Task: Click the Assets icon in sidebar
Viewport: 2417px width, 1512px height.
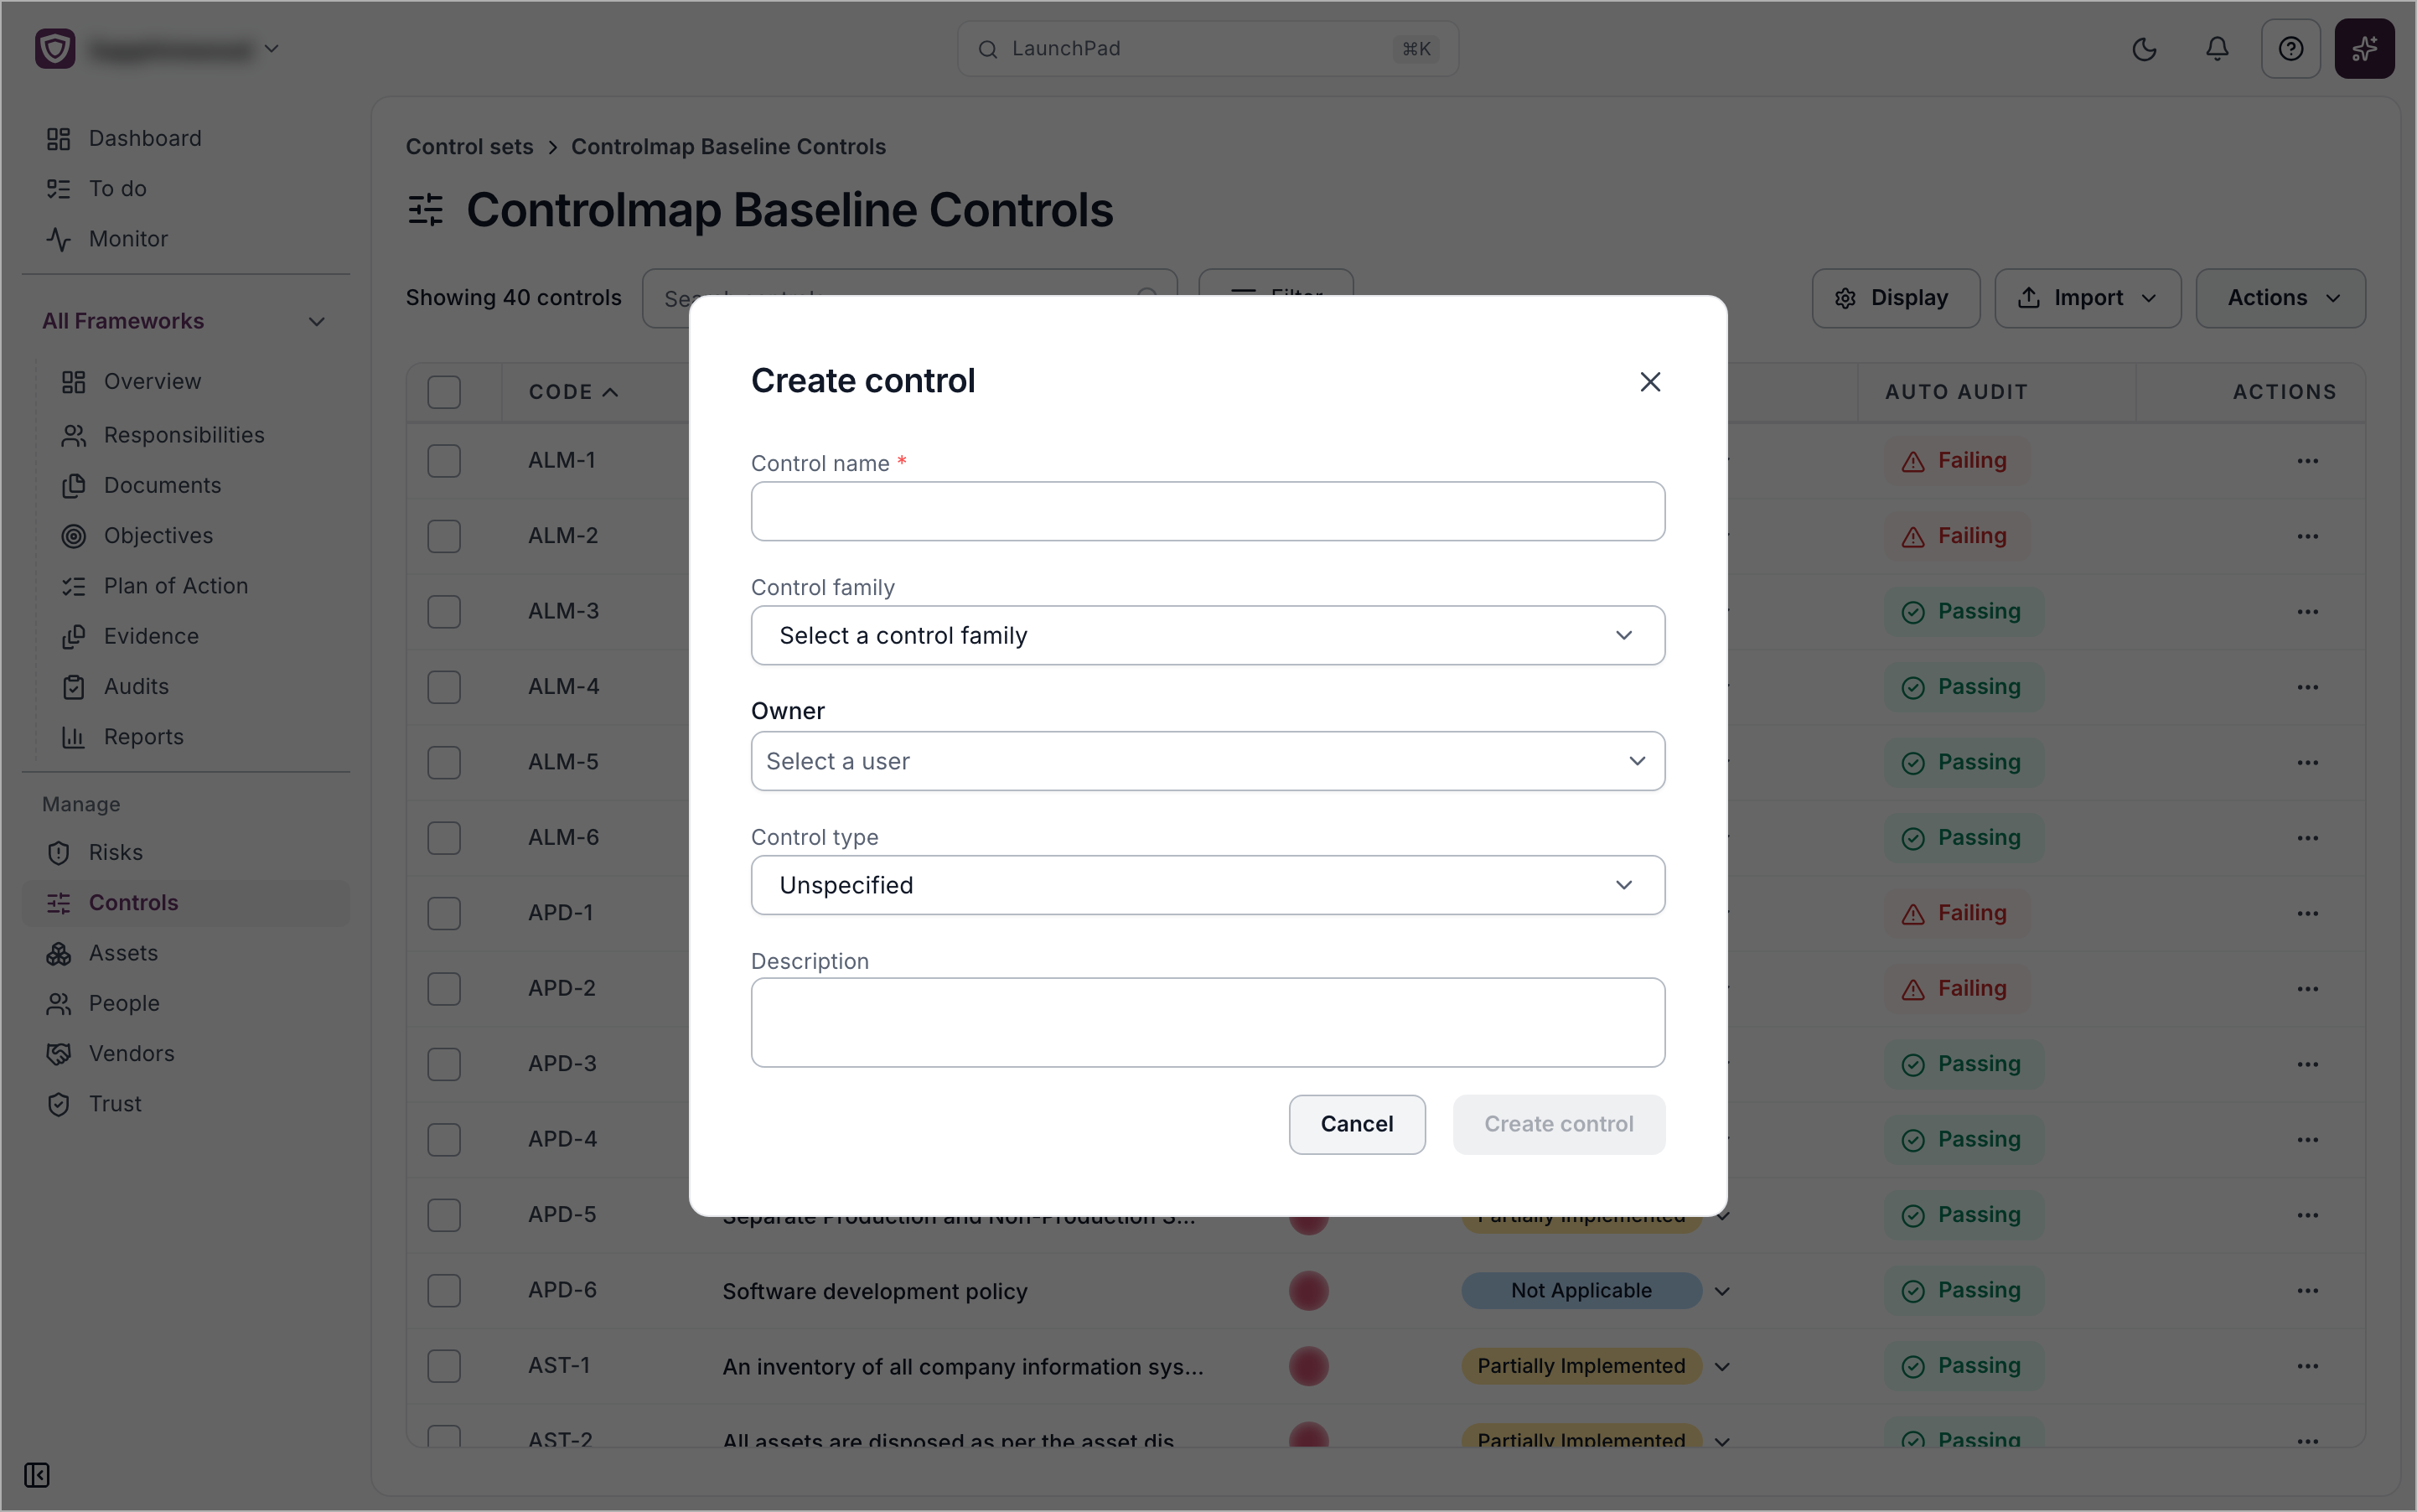Action: pyautogui.click(x=58, y=953)
